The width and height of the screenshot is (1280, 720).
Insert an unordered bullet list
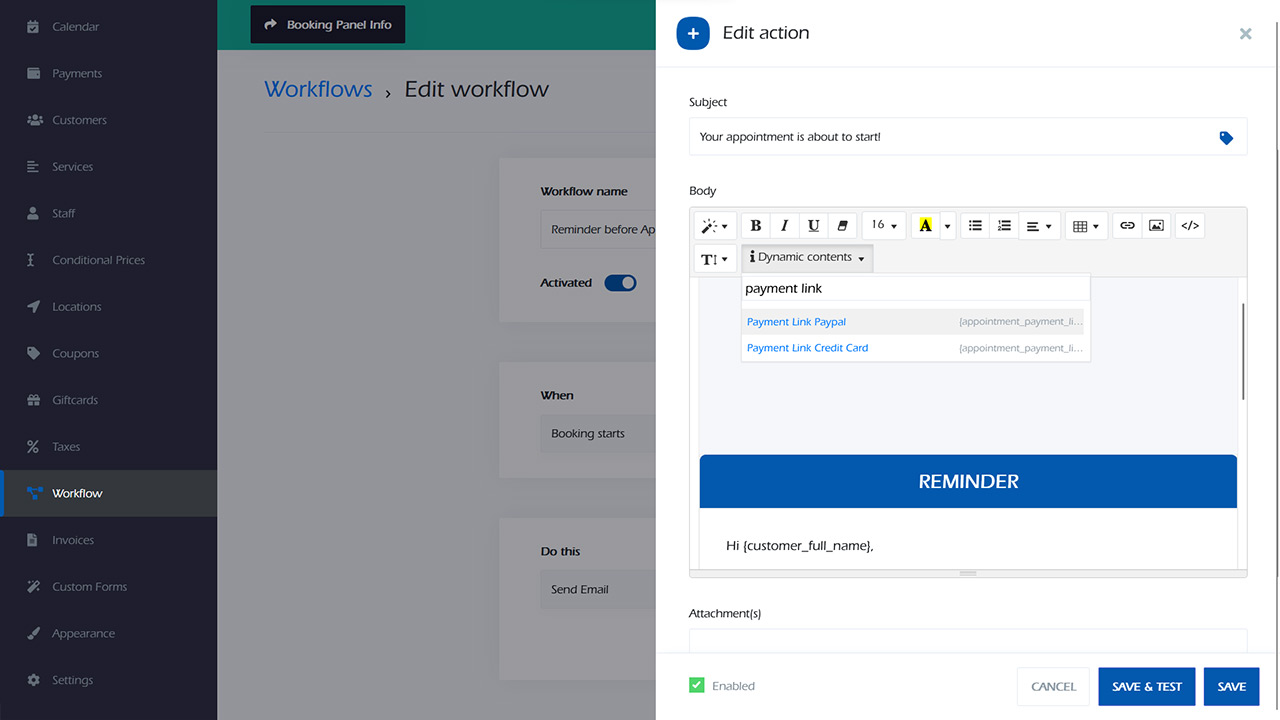tap(975, 226)
